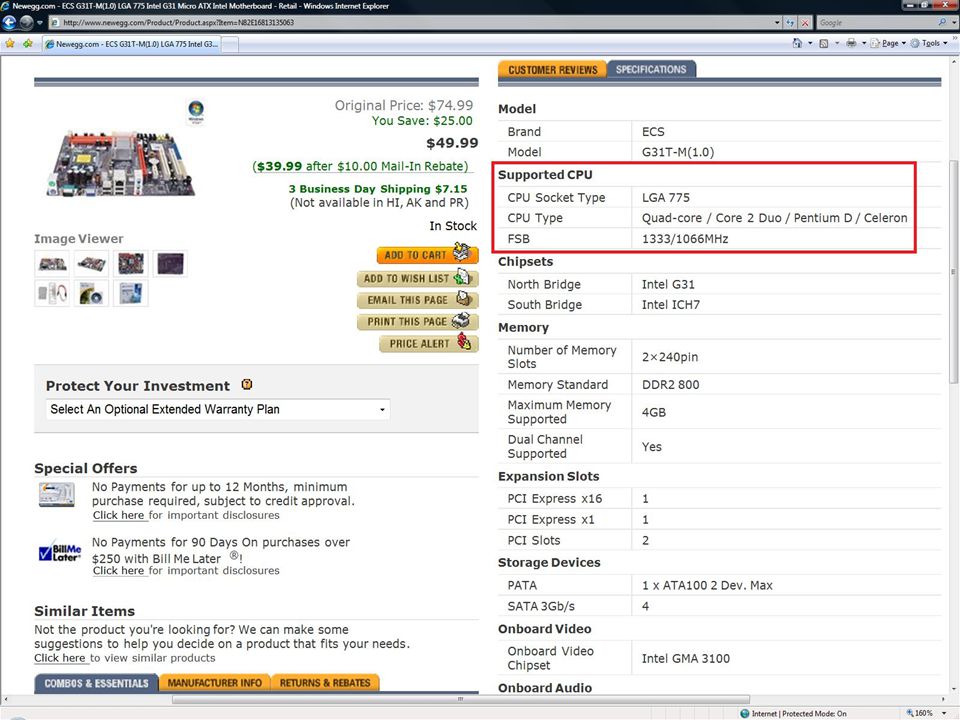The width and height of the screenshot is (960, 720).
Task: Click the "G31T-M(1.0)" model value
Action: pos(678,152)
